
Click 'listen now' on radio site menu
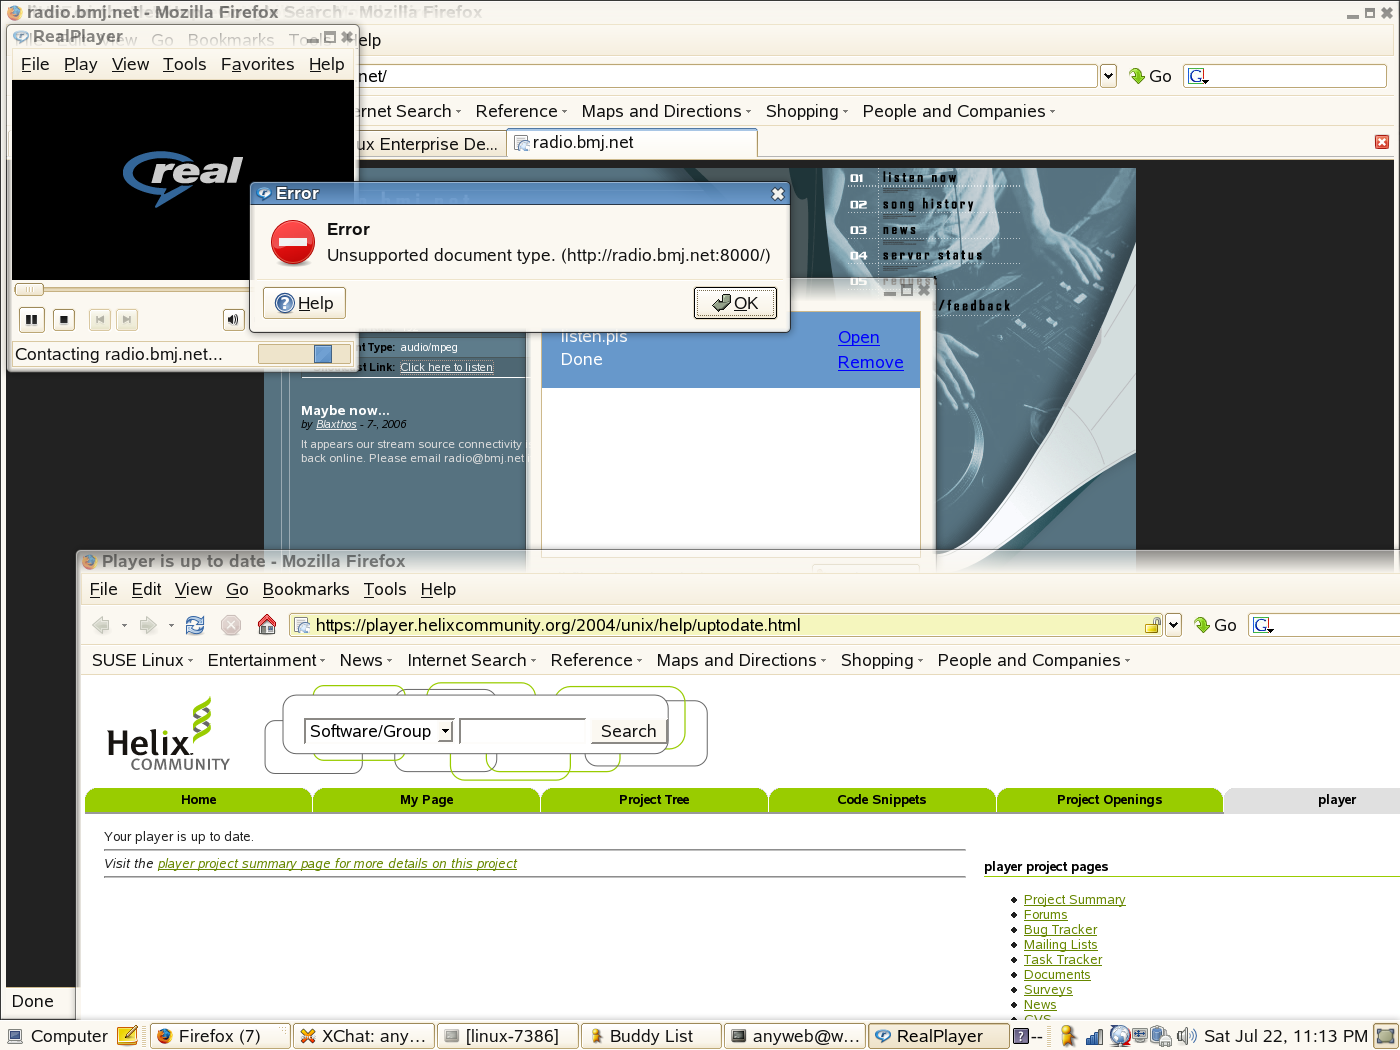tap(920, 178)
